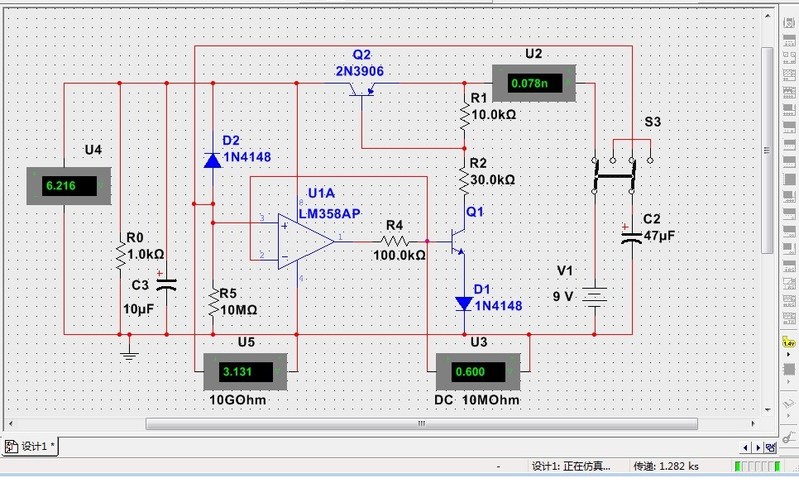Select the NPN transistor Q1
Image resolution: width=799 pixels, height=483 pixels.
(x=459, y=241)
